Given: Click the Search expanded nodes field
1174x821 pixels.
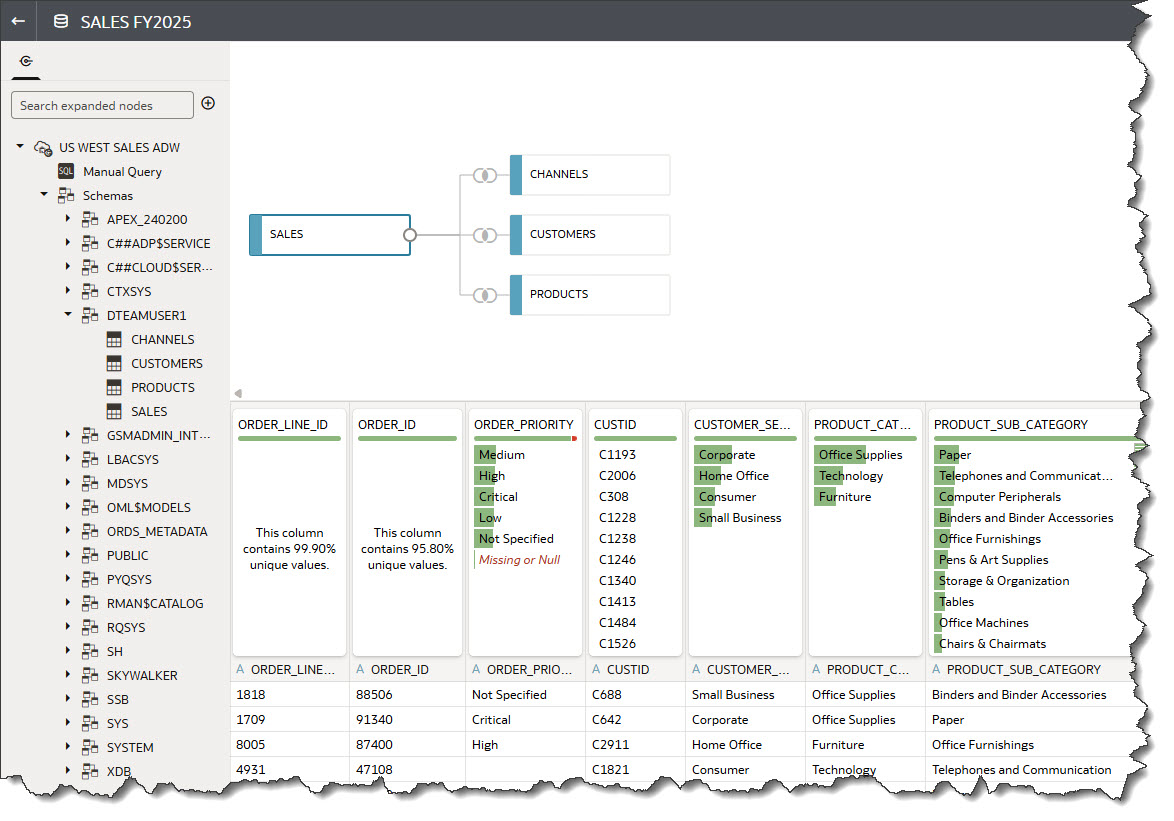Looking at the screenshot, I should (x=102, y=105).
